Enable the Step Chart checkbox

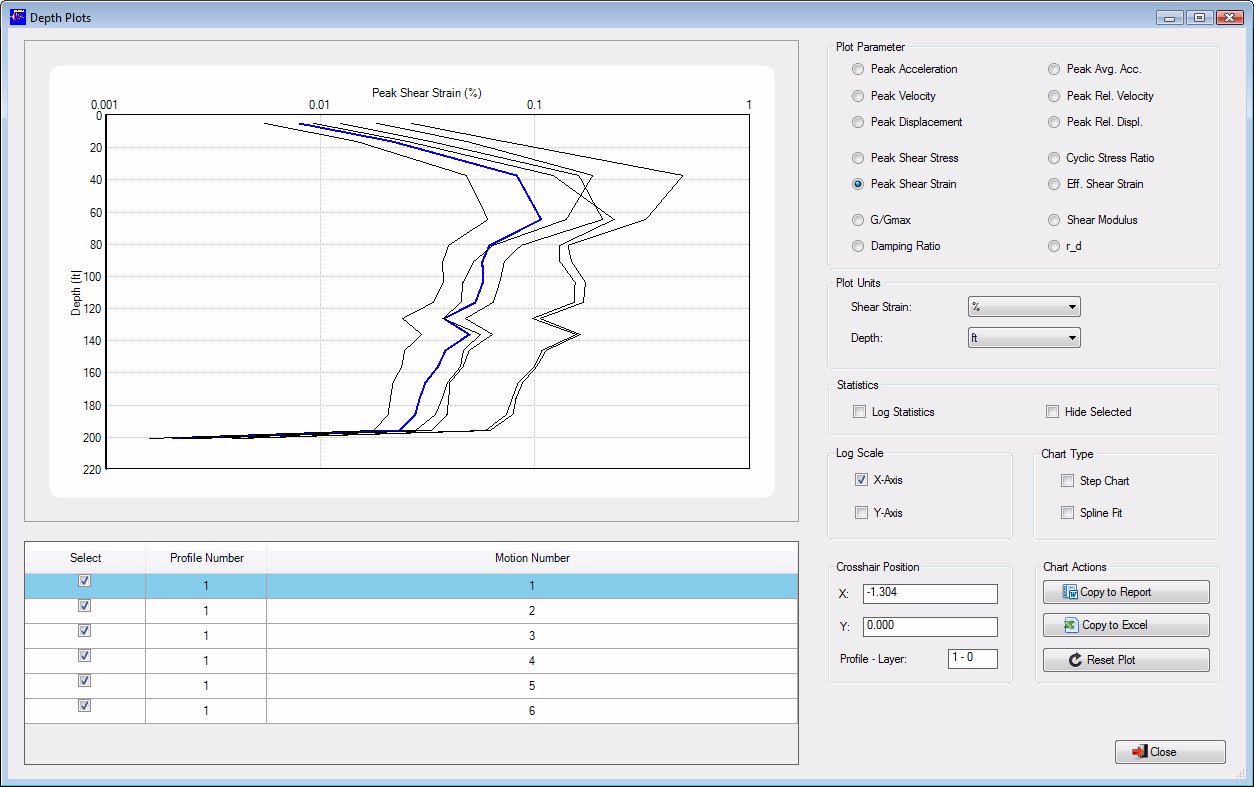pyautogui.click(x=1067, y=481)
